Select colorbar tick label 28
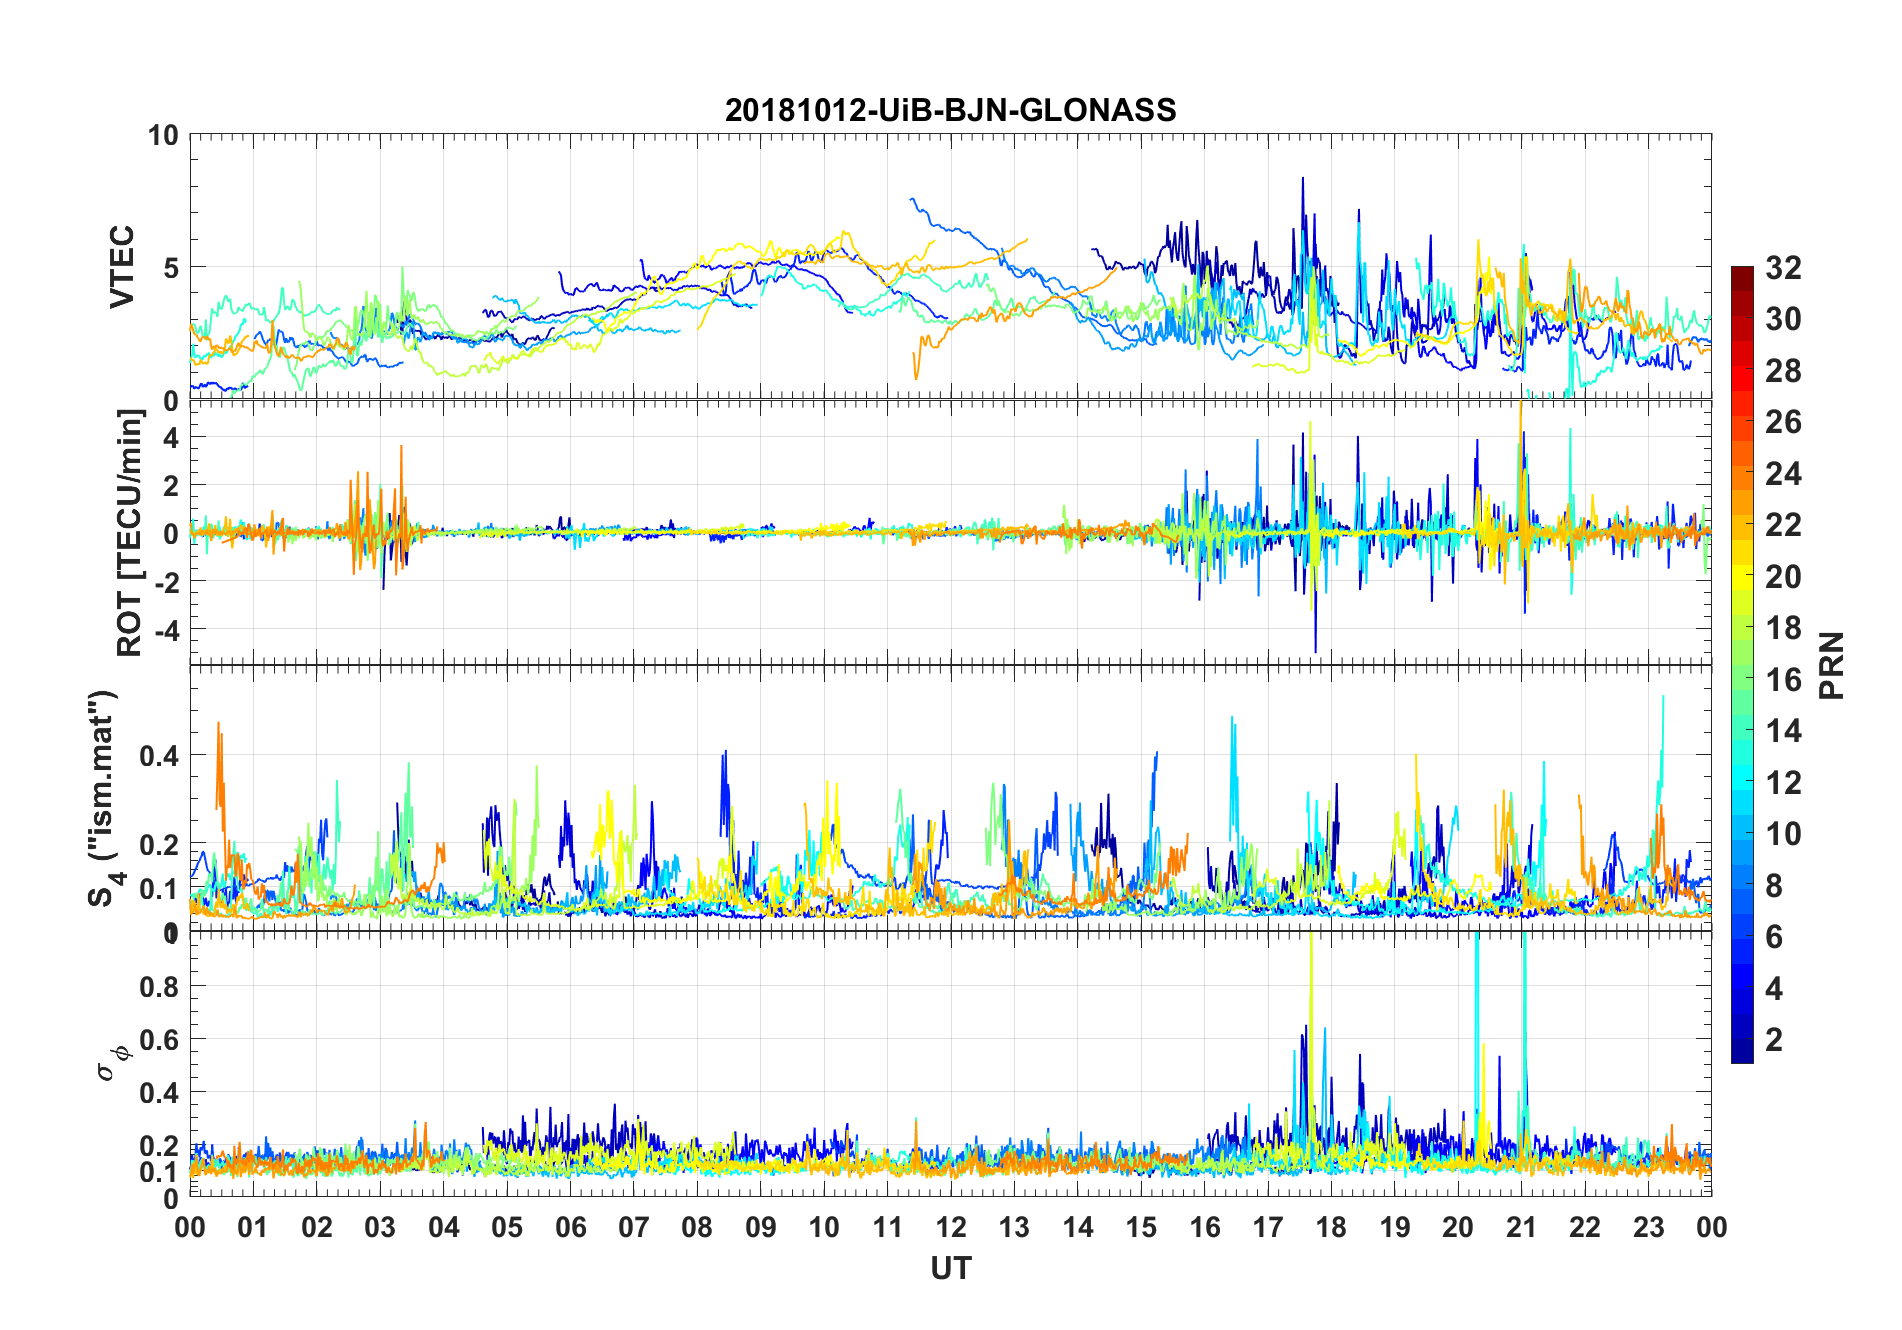The height and width of the screenshot is (1330, 1902). [x=1783, y=371]
